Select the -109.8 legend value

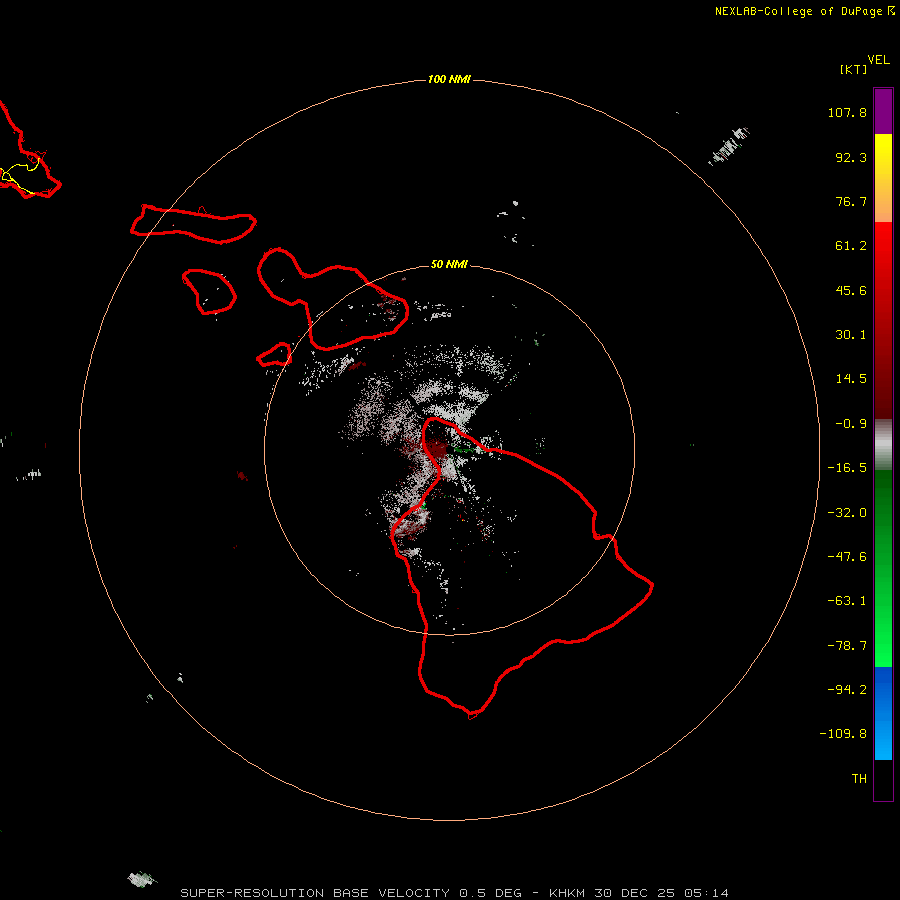tap(843, 734)
